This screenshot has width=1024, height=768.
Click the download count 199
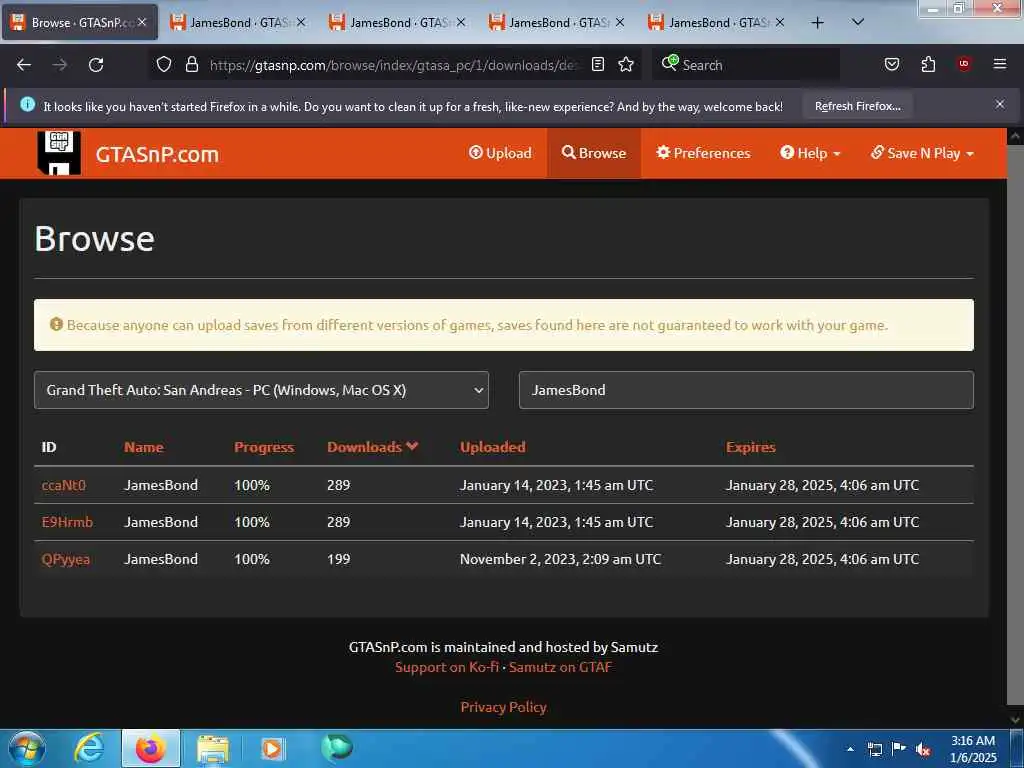pos(338,559)
